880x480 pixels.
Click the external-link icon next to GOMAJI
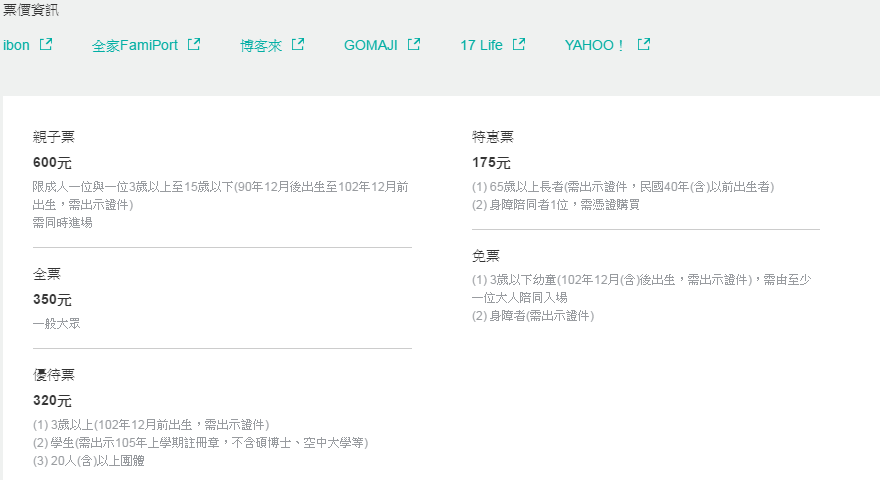coord(414,44)
